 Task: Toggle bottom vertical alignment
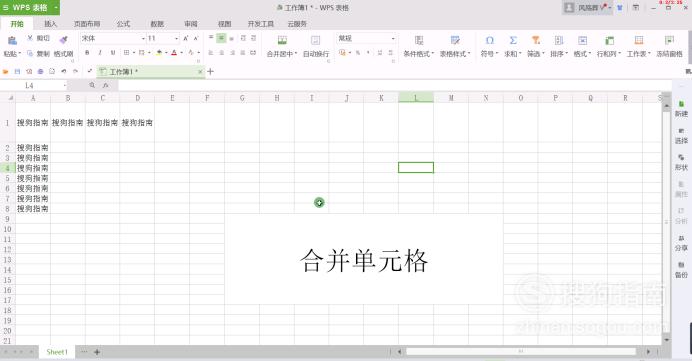tap(232, 38)
